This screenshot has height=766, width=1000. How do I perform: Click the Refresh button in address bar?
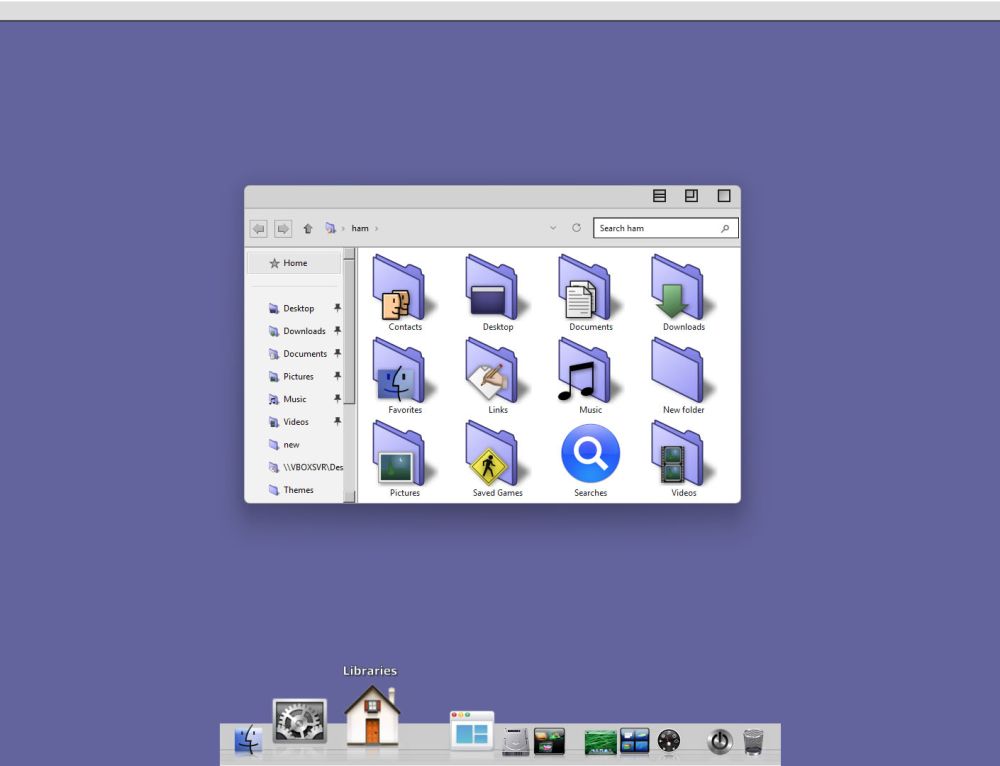pos(577,228)
